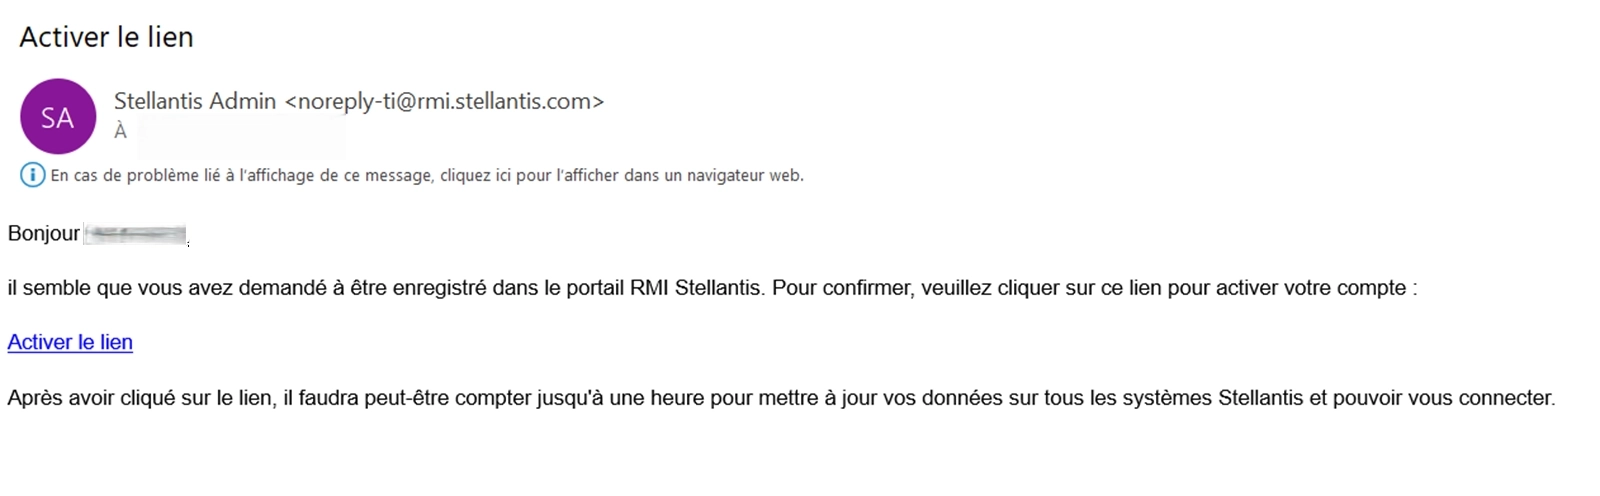Click the blue information circle icon
This screenshot has height=496, width=1600.
(x=33, y=176)
